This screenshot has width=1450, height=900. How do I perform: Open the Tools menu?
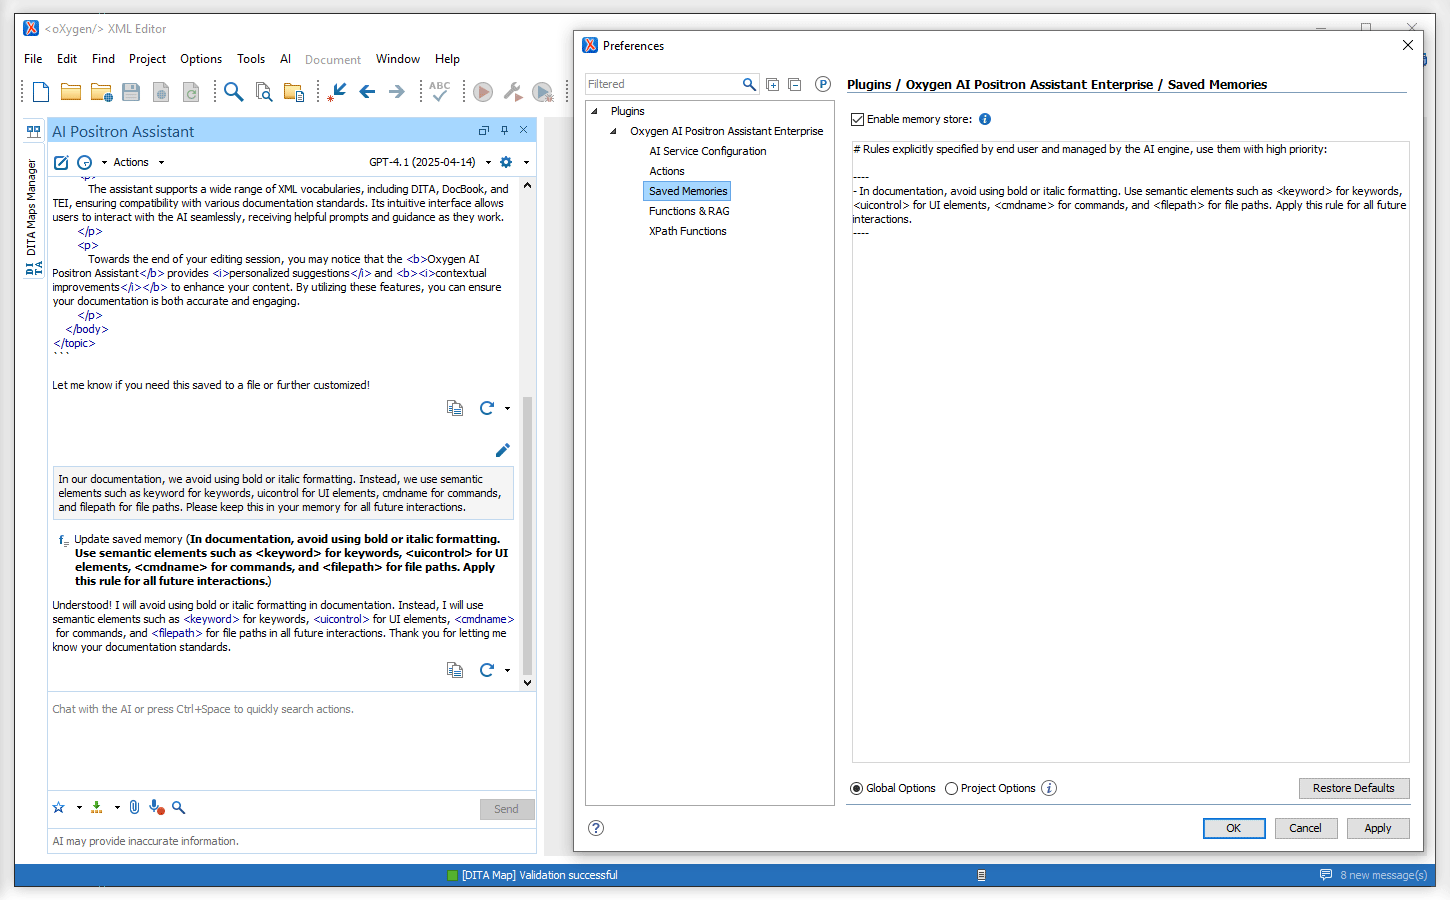(251, 59)
